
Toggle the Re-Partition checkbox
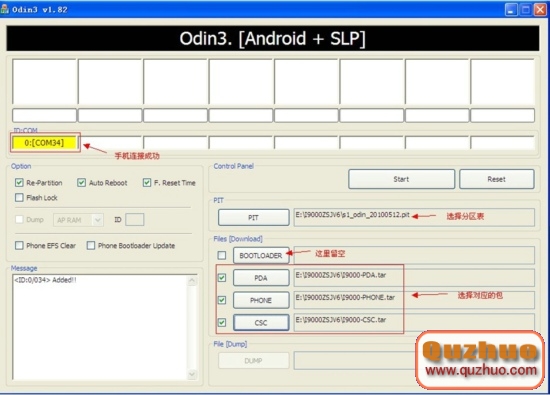tap(19, 182)
